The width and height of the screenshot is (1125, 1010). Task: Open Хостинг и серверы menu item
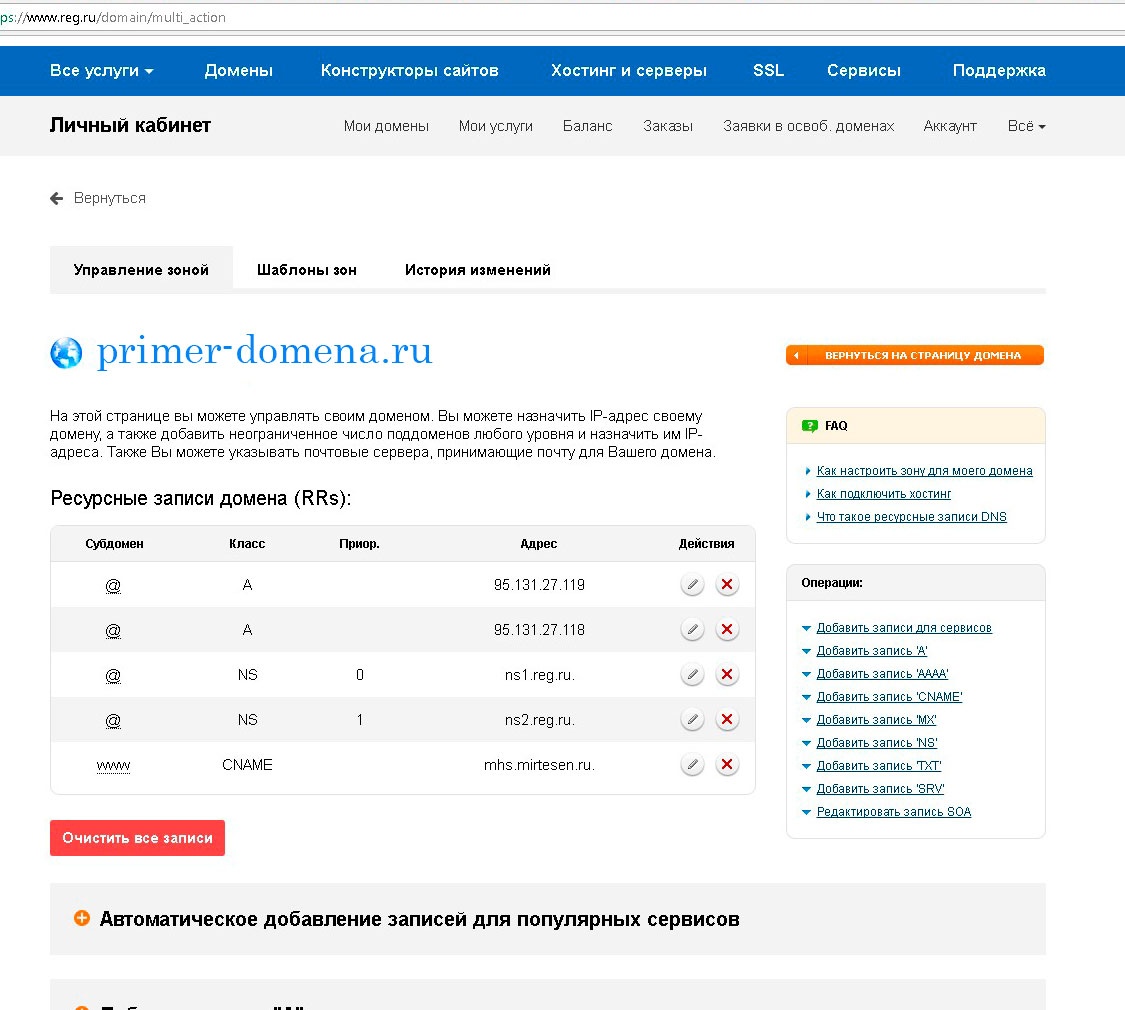click(x=629, y=70)
